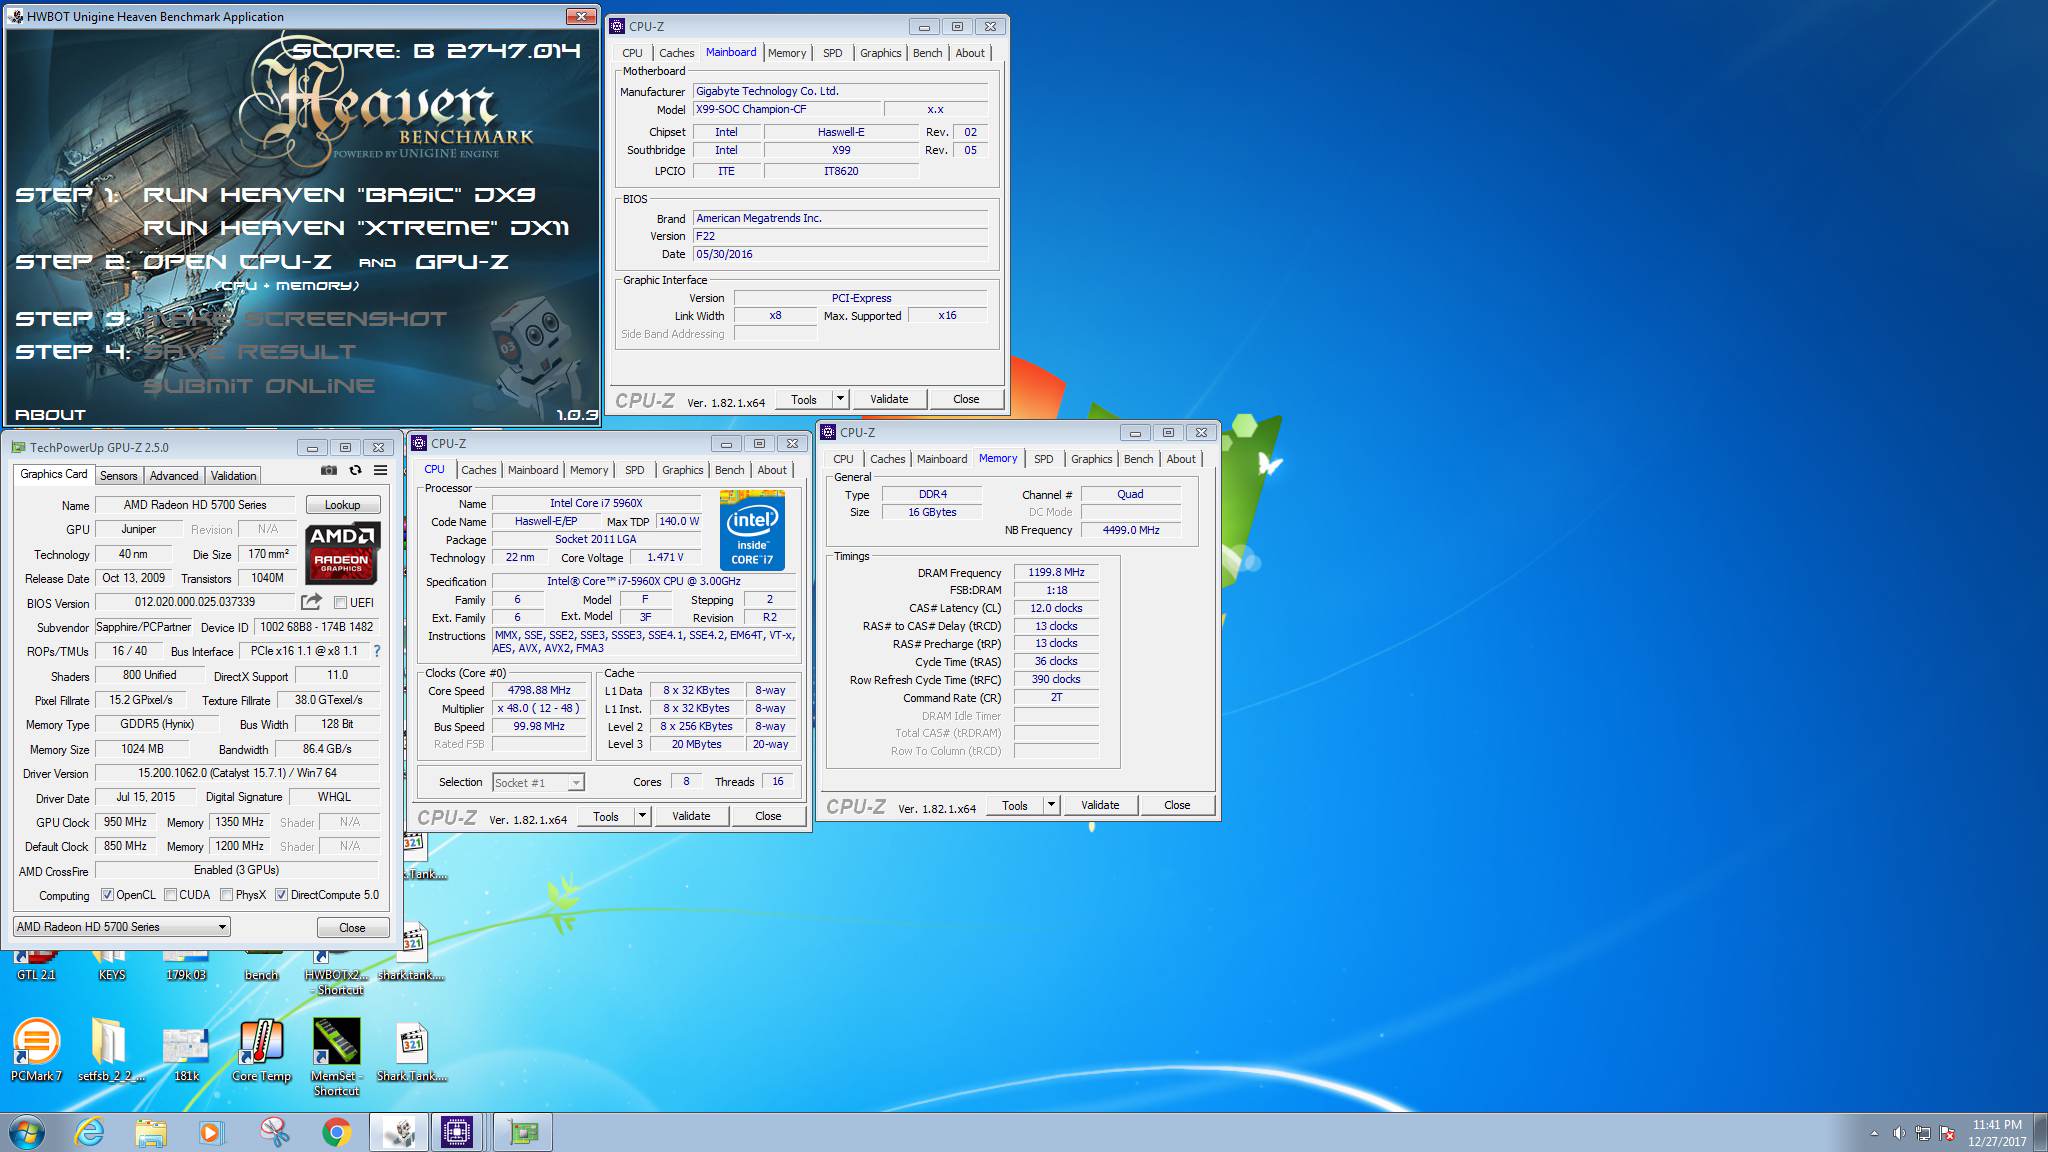Open Caches tab in CPU-Z Mainboard window
The width and height of the screenshot is (2048, 1152).
click(676, 53)
